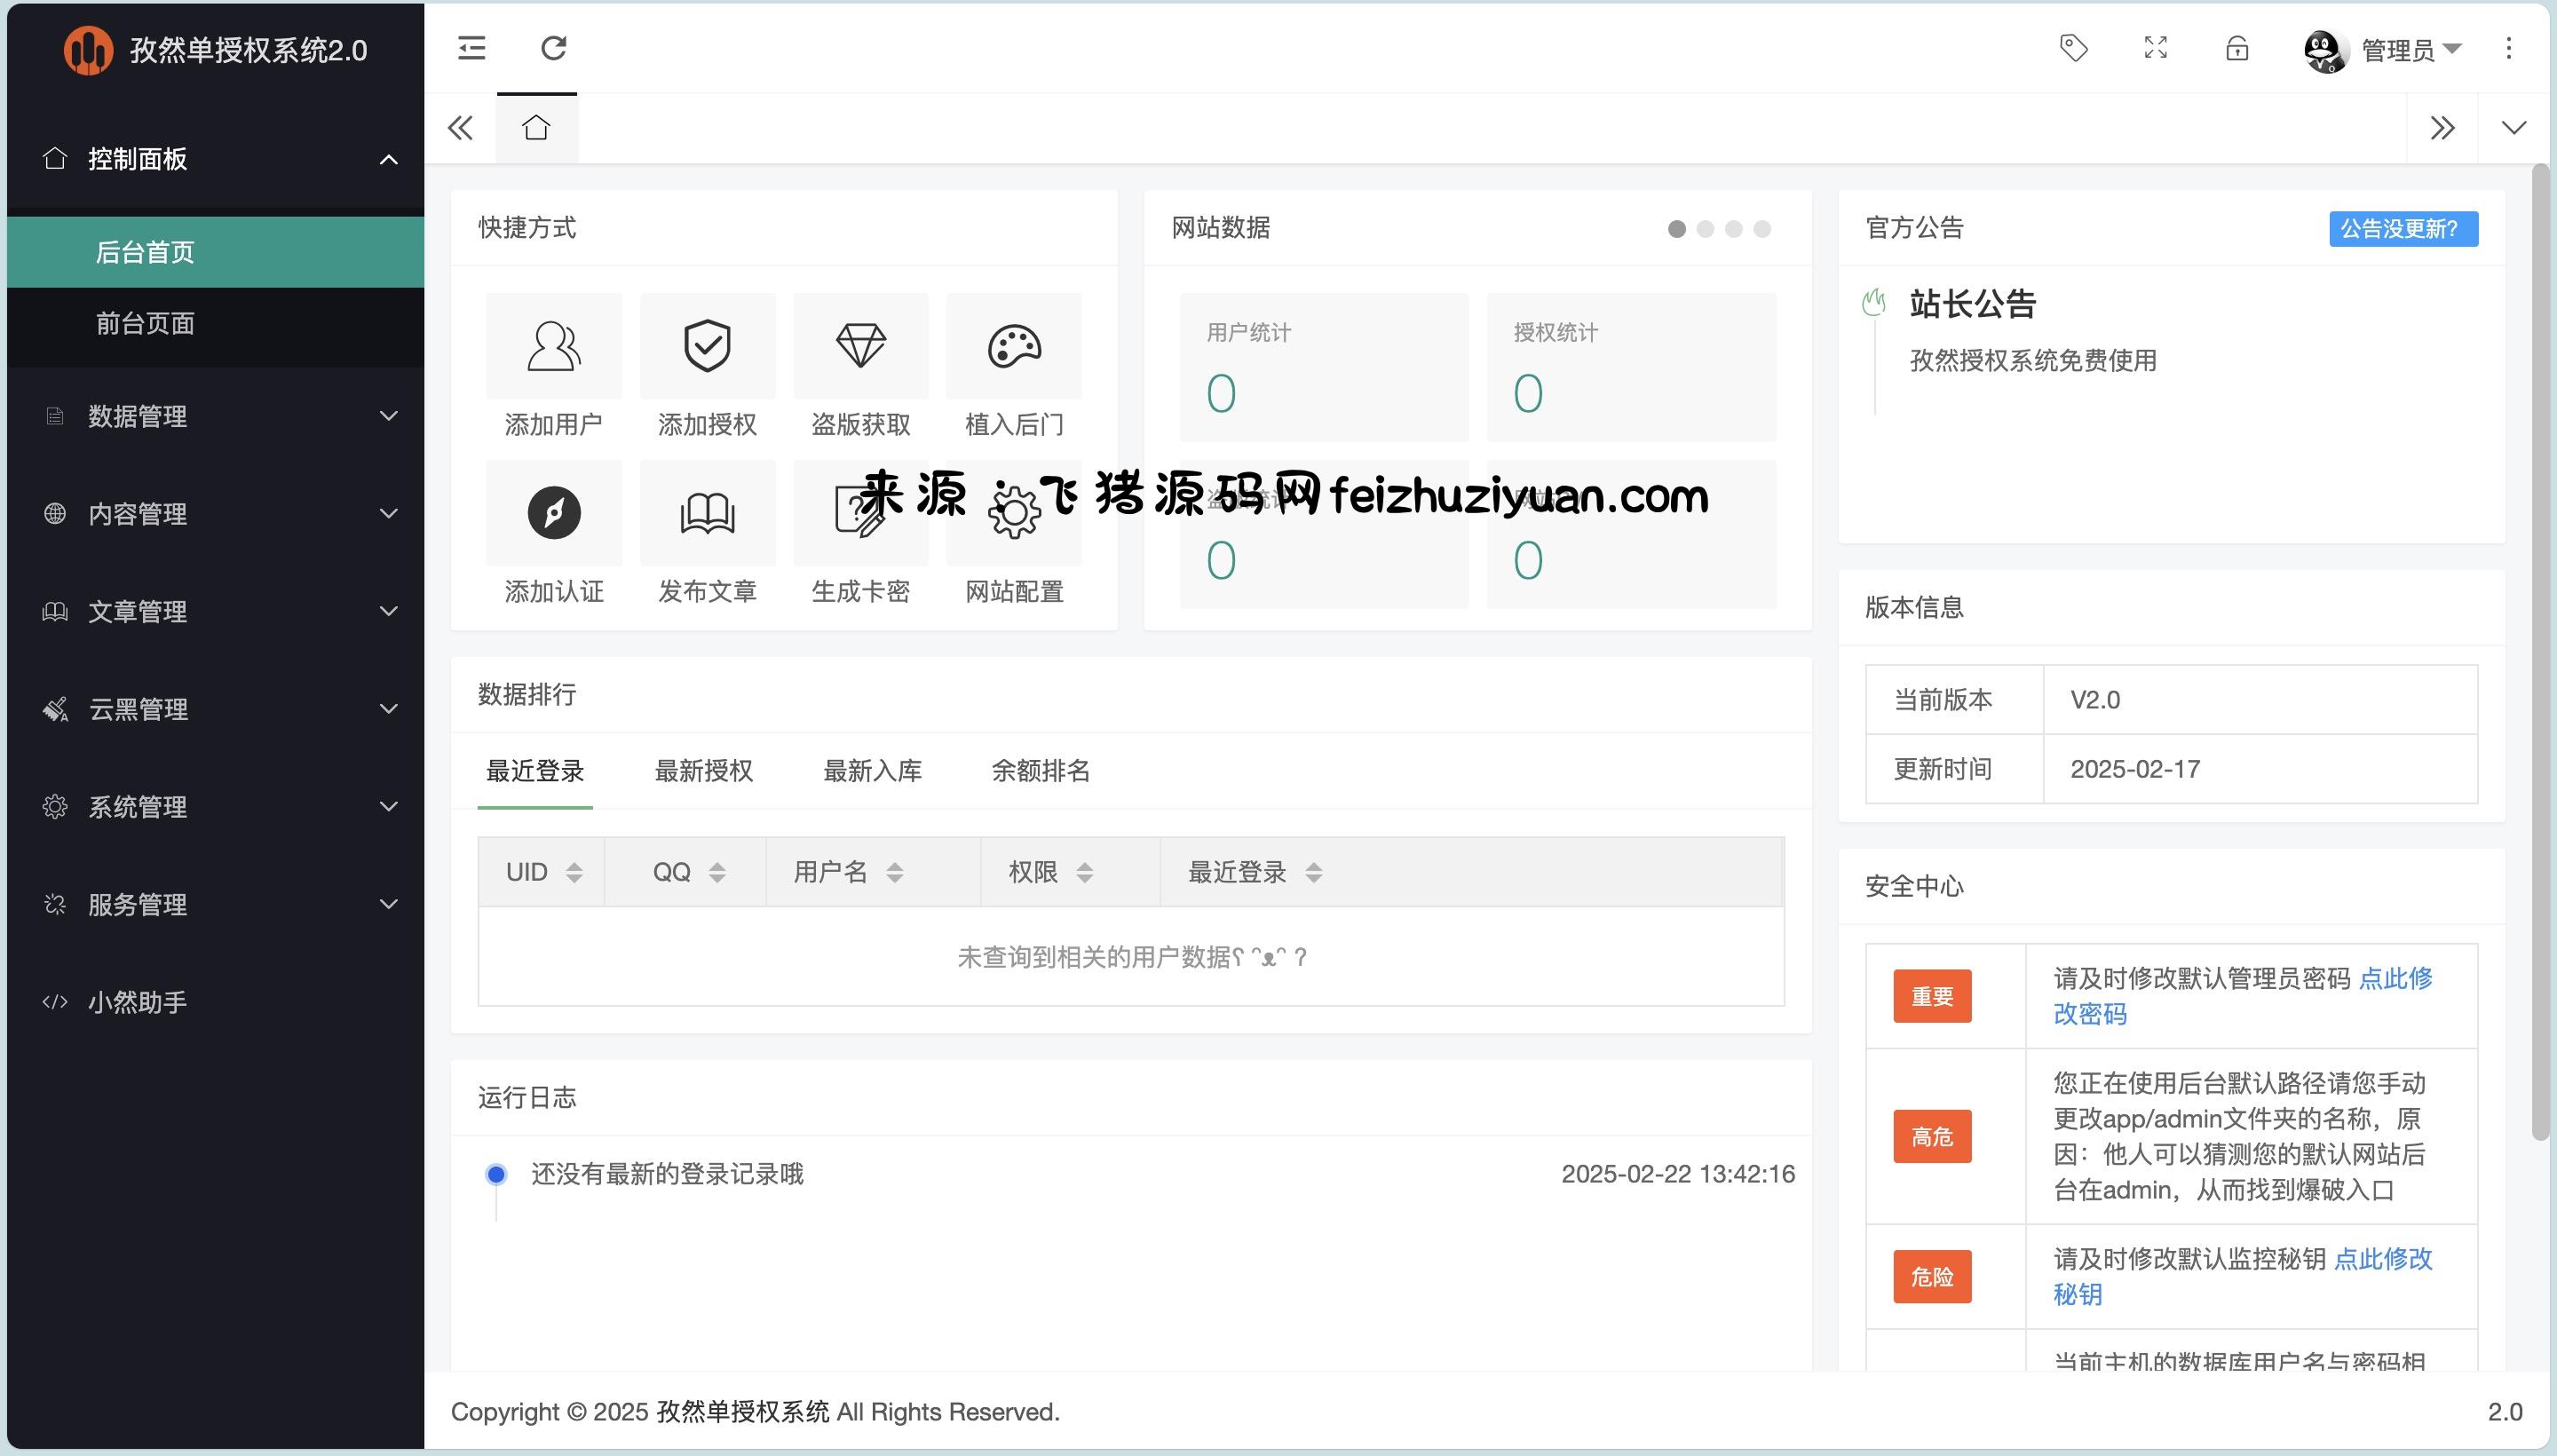Click the 添加用户 shortcut icon
Screen dimensions: 2557x1456
pyautogui.click(x=553, y=346)
